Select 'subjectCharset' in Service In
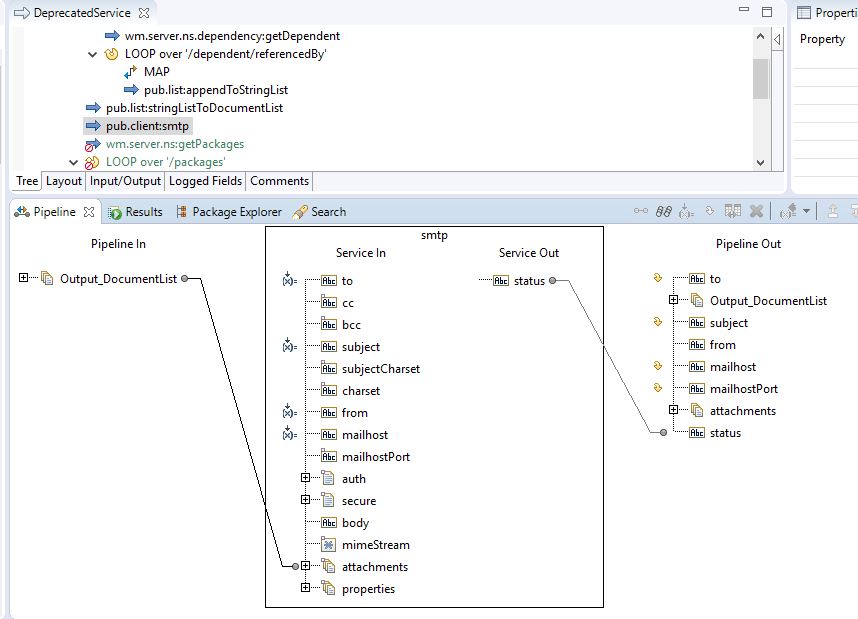Screen dimensions: 858x619 click(381, 369)
